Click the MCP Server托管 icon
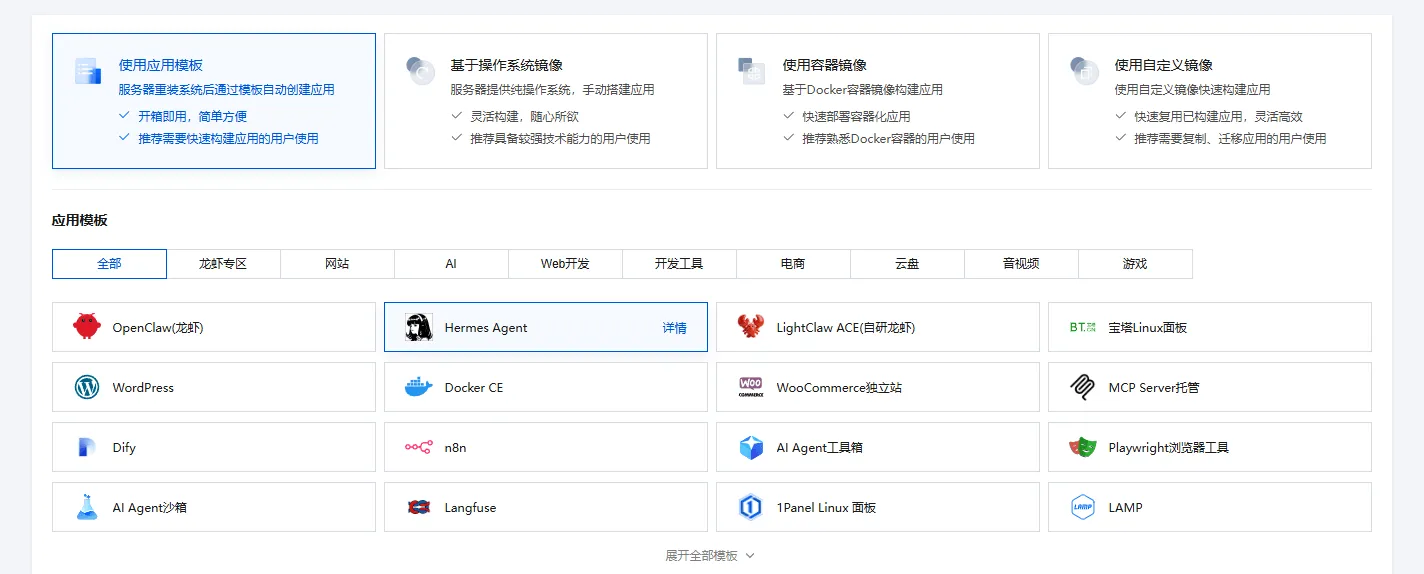 (1083, 387)
